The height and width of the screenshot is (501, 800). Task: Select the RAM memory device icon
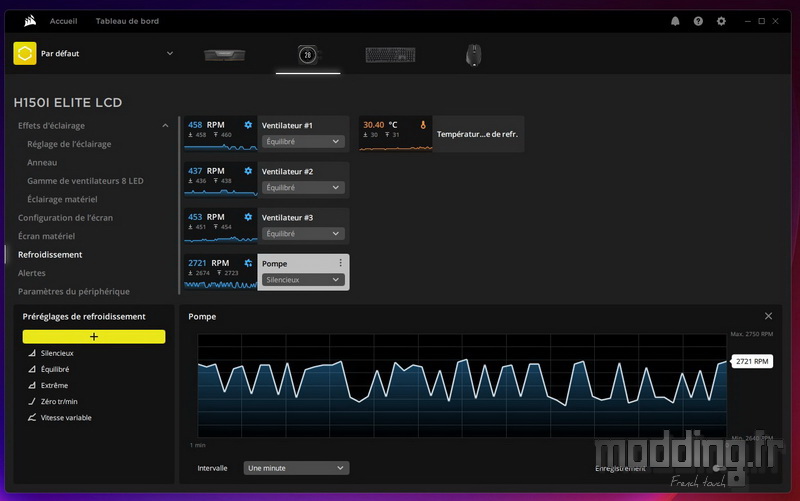tap(224, 55)
